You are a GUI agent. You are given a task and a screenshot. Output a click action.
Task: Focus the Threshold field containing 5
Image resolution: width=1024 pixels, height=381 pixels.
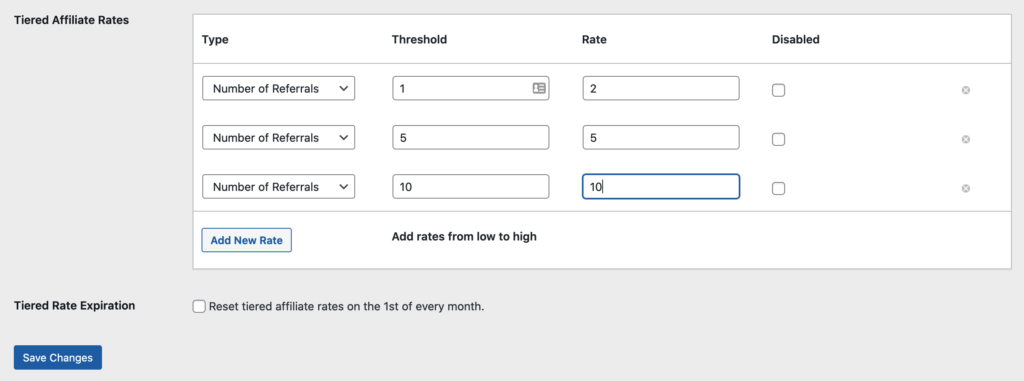click(x=471, y=137)
